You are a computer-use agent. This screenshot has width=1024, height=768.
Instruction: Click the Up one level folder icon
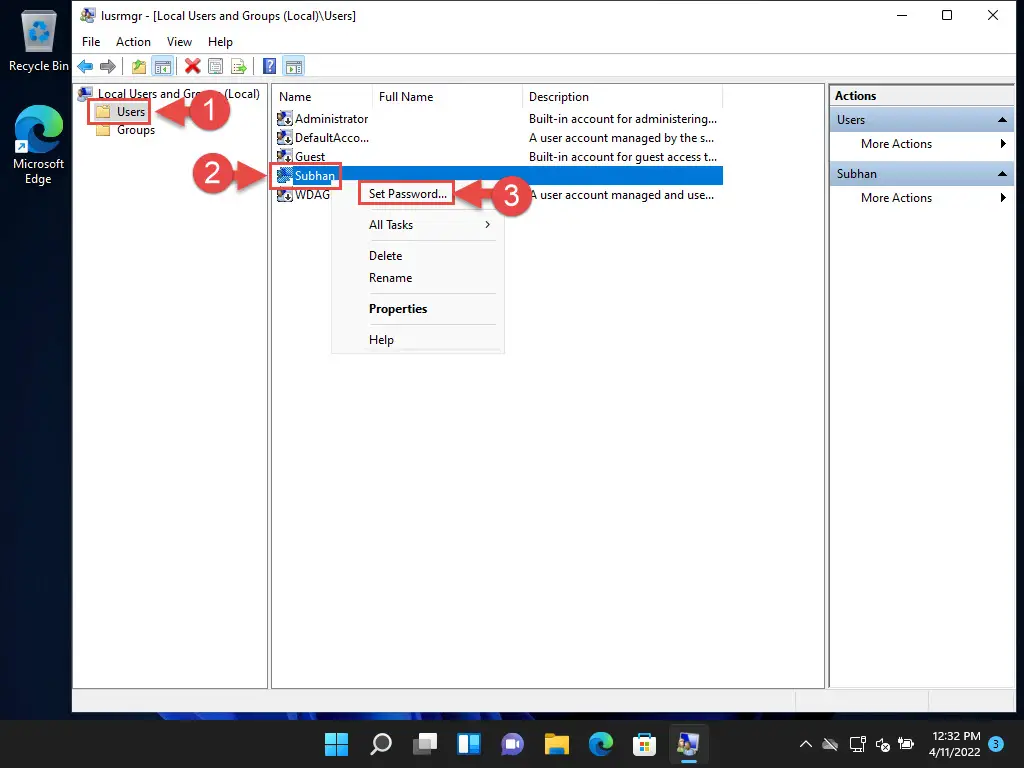(139, 67)
